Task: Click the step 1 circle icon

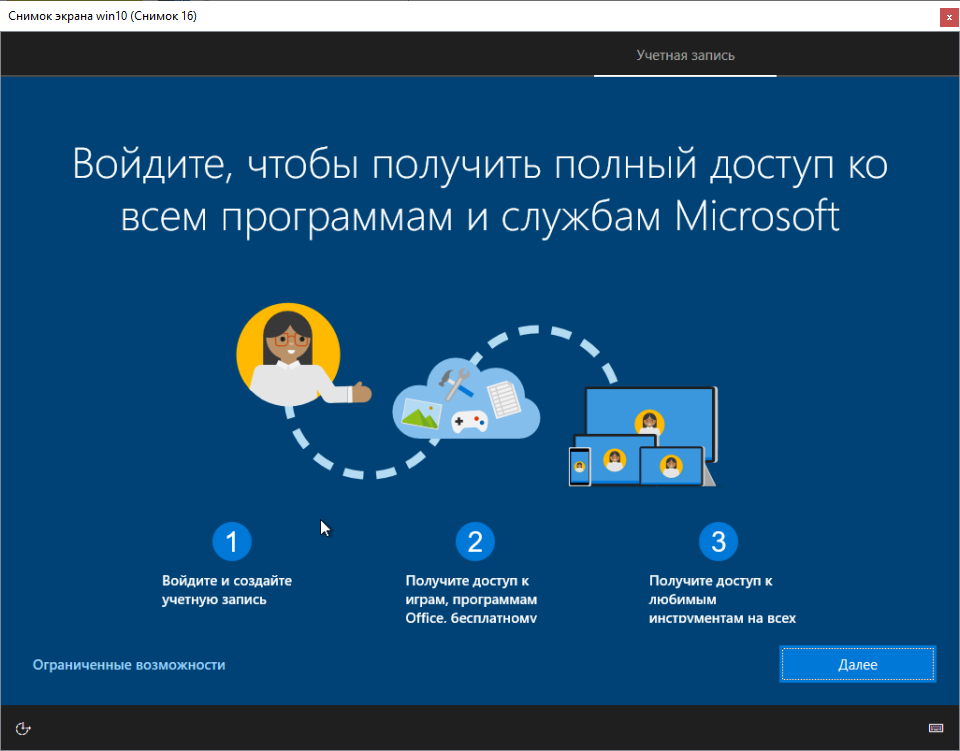Action: (231, 542)
